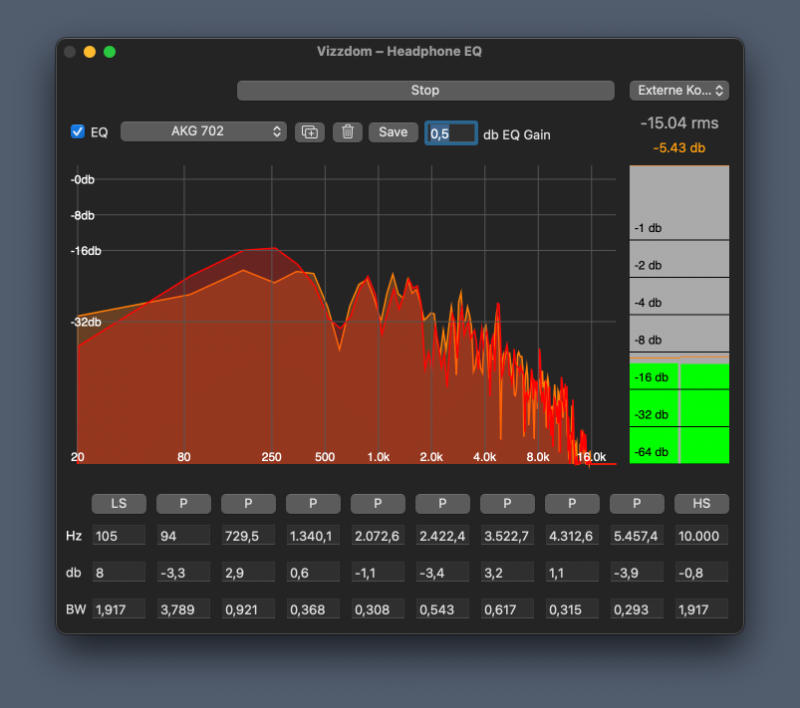
Task: Click the trash delete preset icon
Action: point(347,132)
